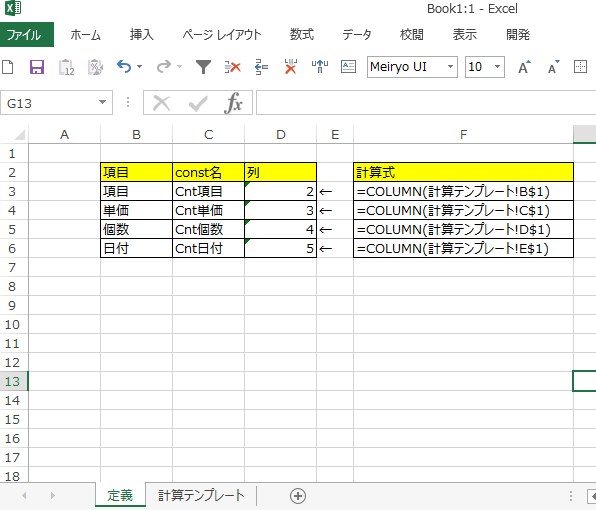The image size is (596, 510).
Task: Open the データ ribbon tab
Action: [357, 35]
